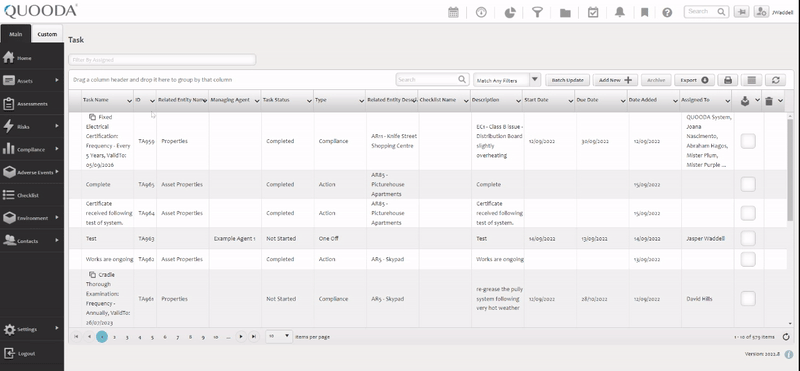The height and width of the screenshot is (371, 800).
Task: Tick the checkbox for task TA961
Action: pos(747,299)
